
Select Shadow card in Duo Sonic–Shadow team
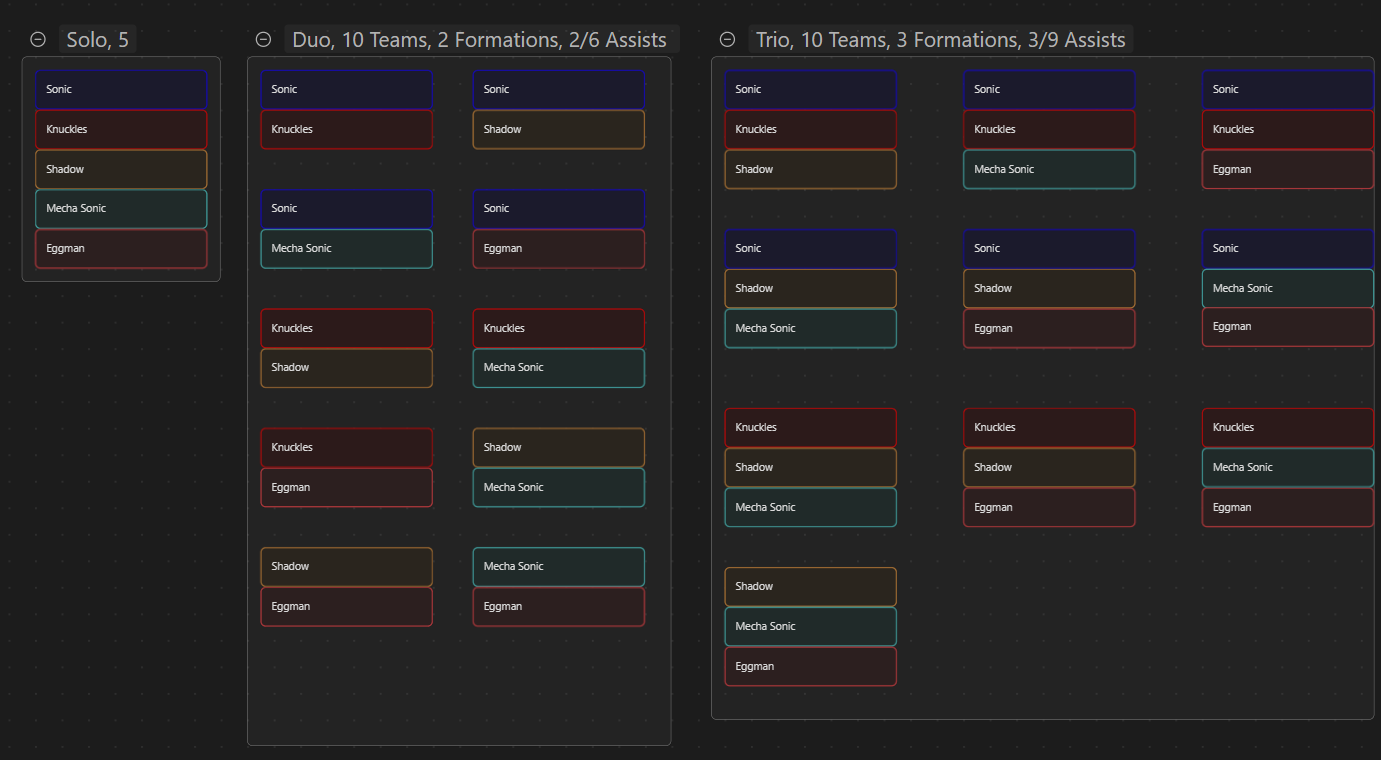[559, 130]
